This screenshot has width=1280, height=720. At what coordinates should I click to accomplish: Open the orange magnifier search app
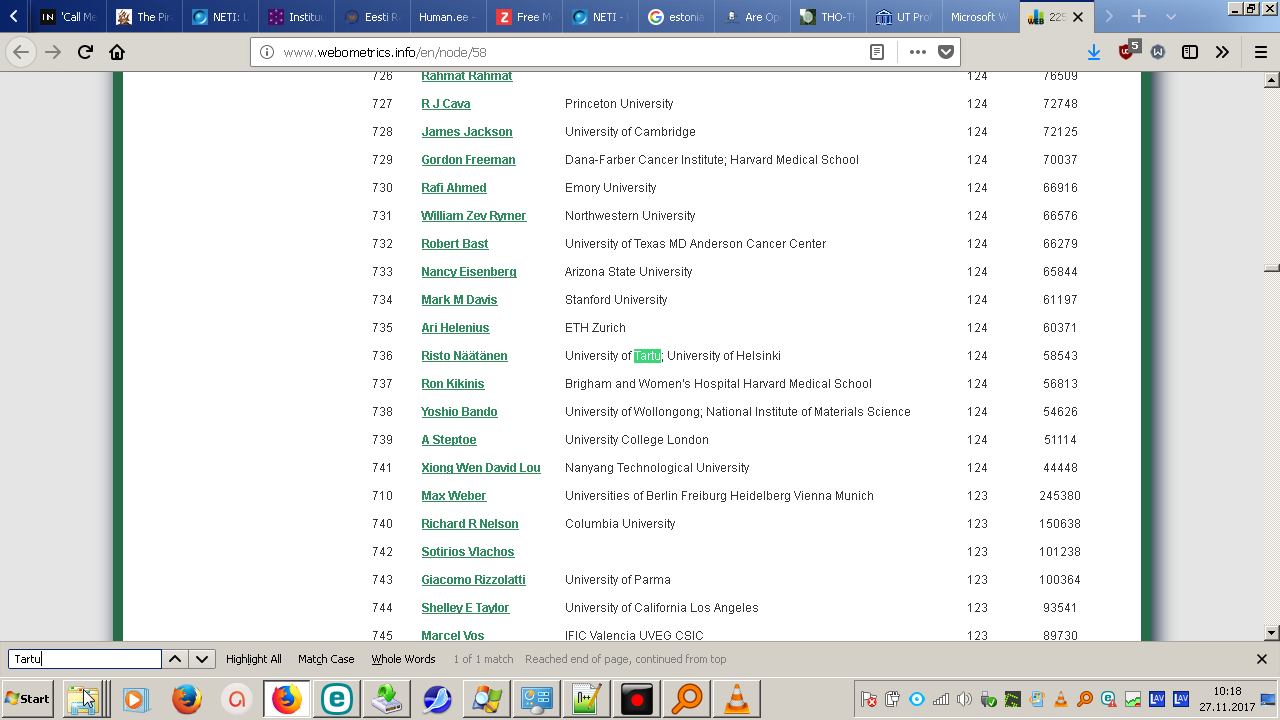pyautogui.click(x=687, y=698)
